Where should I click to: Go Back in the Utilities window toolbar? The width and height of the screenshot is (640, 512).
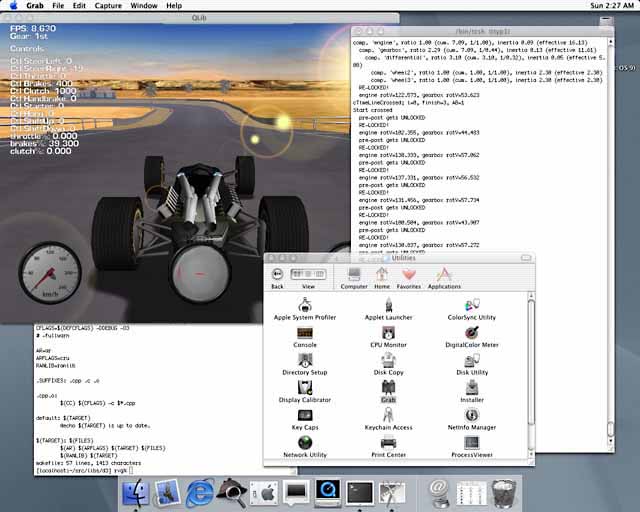pos(278,275)
